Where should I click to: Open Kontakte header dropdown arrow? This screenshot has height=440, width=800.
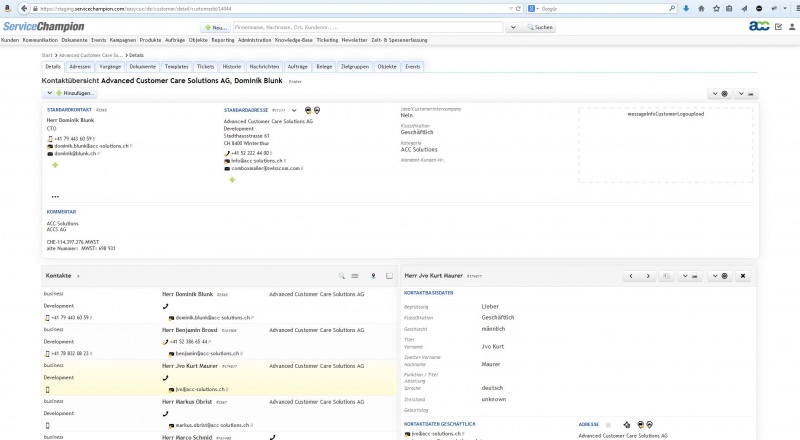78,276
